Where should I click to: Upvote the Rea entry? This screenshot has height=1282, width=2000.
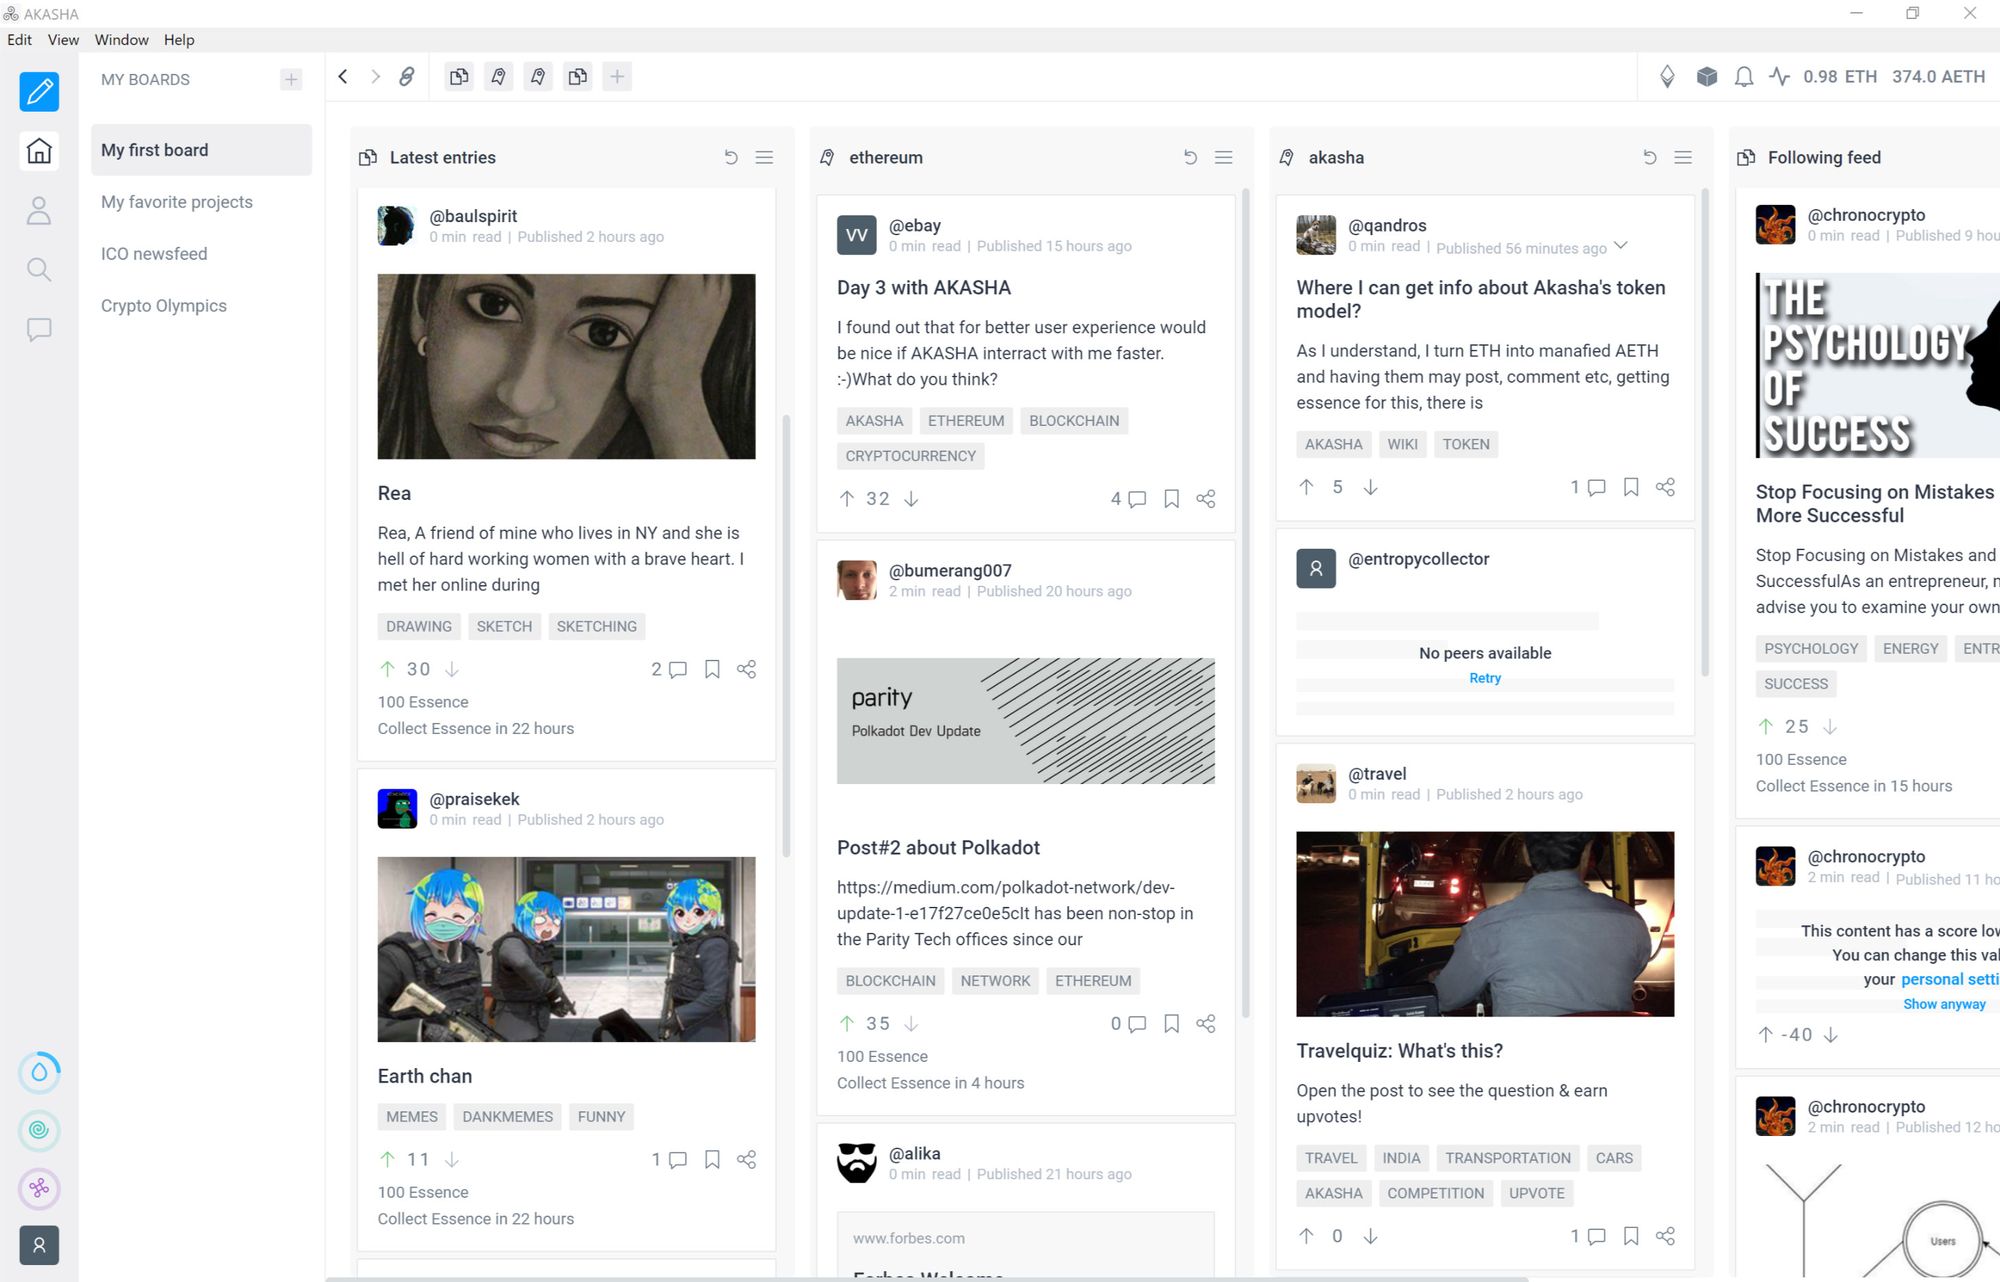click(x=387, y=669)
